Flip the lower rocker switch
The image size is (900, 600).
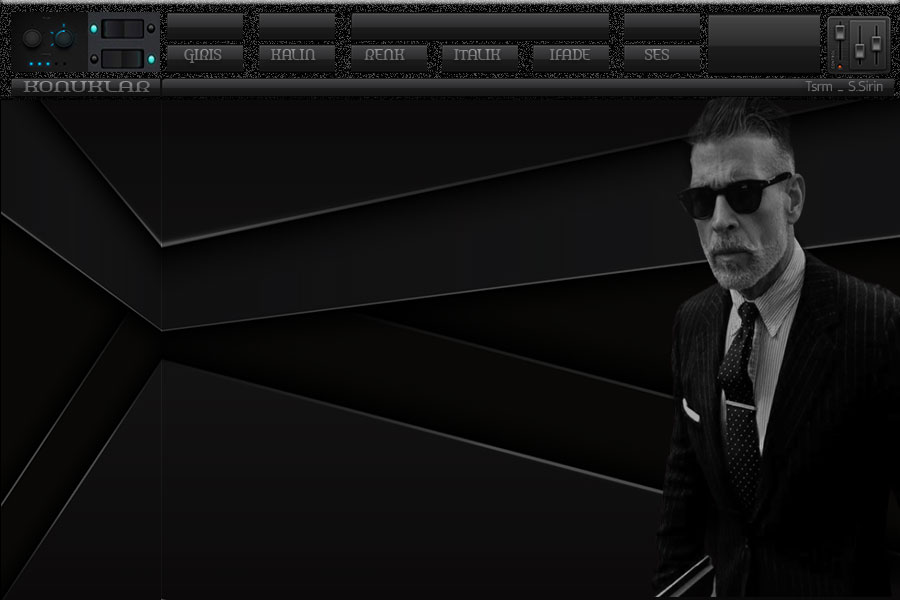pos(124,59)
